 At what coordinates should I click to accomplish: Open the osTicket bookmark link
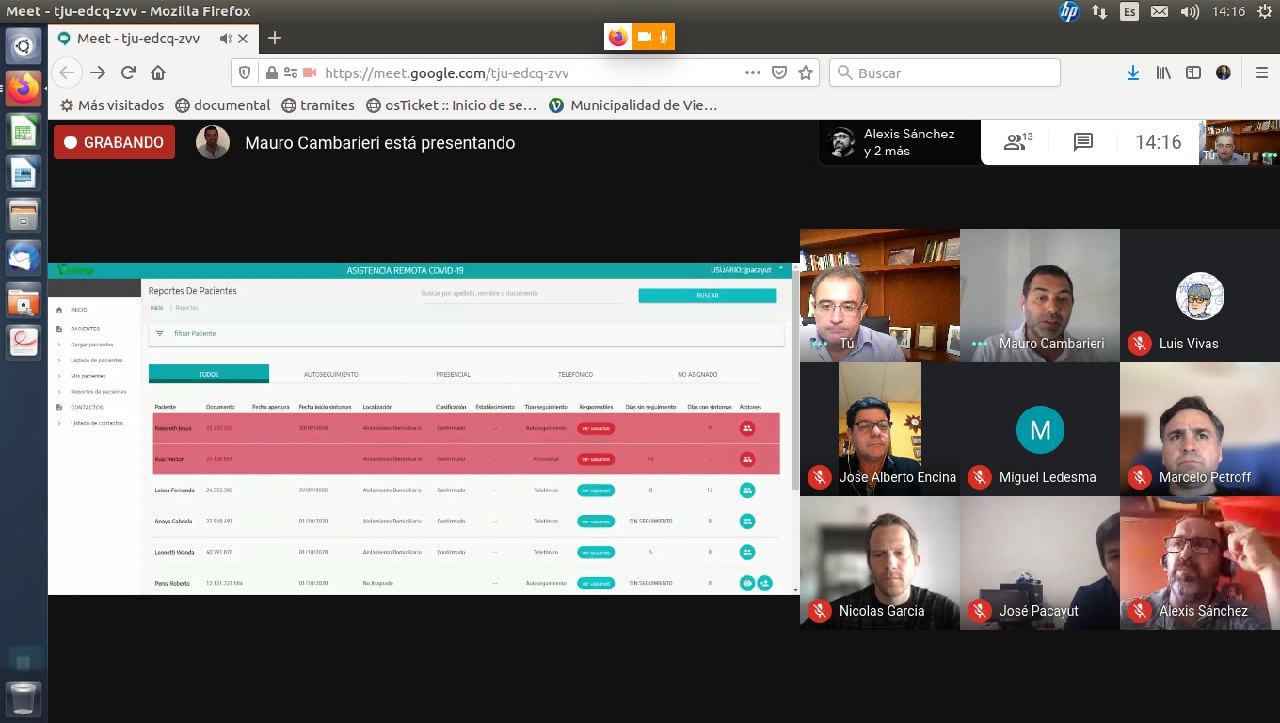coord(452,105)
